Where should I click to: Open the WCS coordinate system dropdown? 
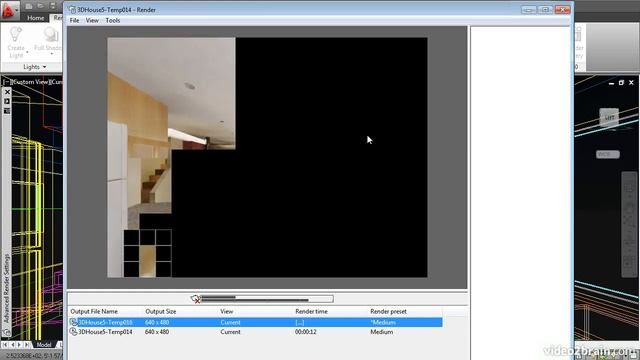tap(608, 154)
